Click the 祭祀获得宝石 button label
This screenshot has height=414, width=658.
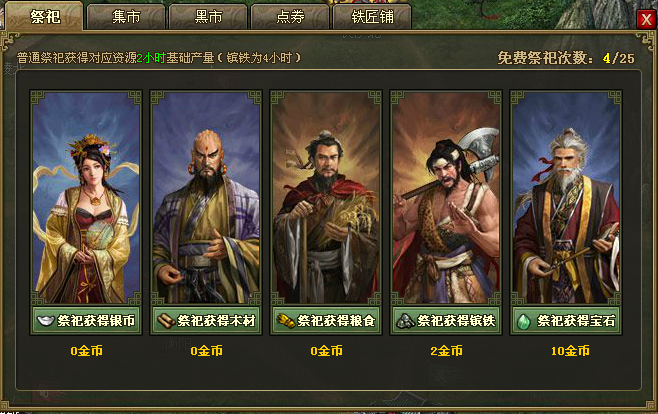(576, 321)
